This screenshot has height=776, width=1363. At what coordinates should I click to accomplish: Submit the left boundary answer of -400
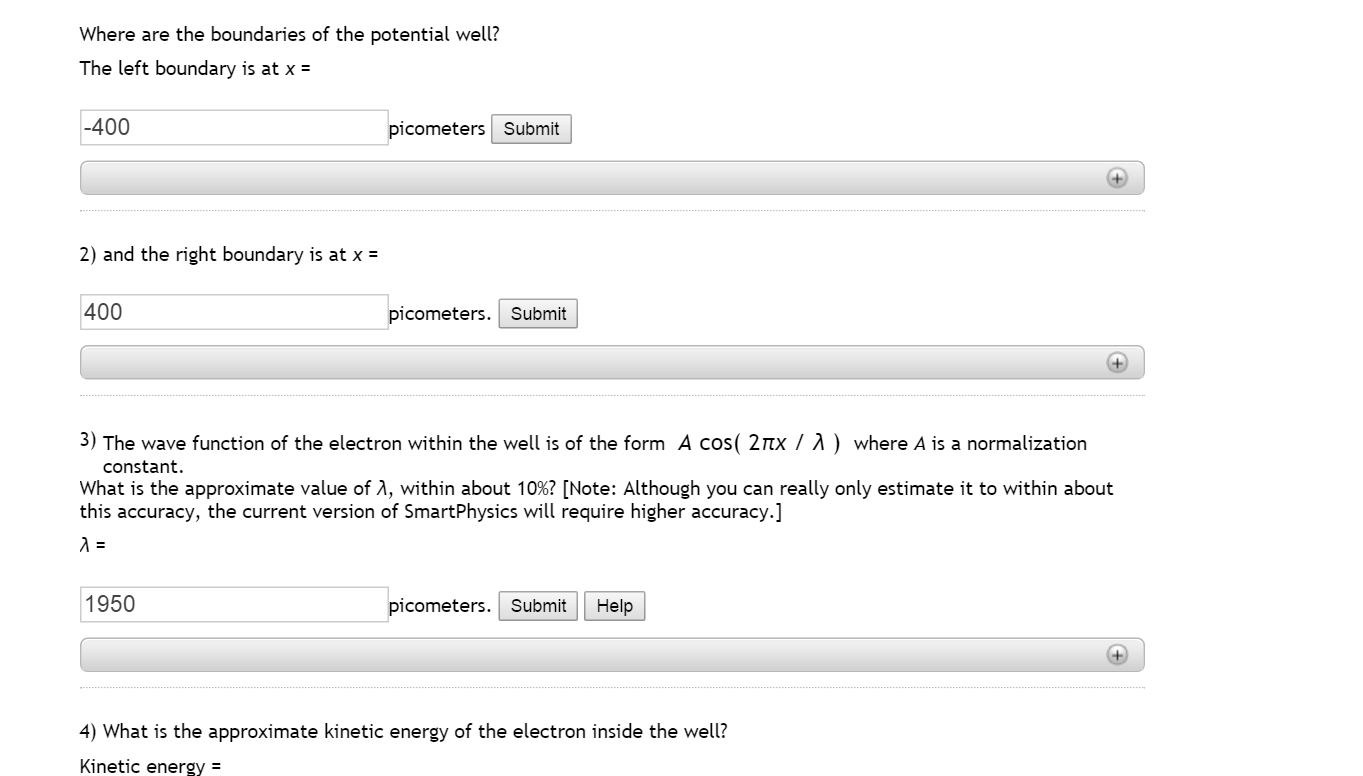pos(531,129)
